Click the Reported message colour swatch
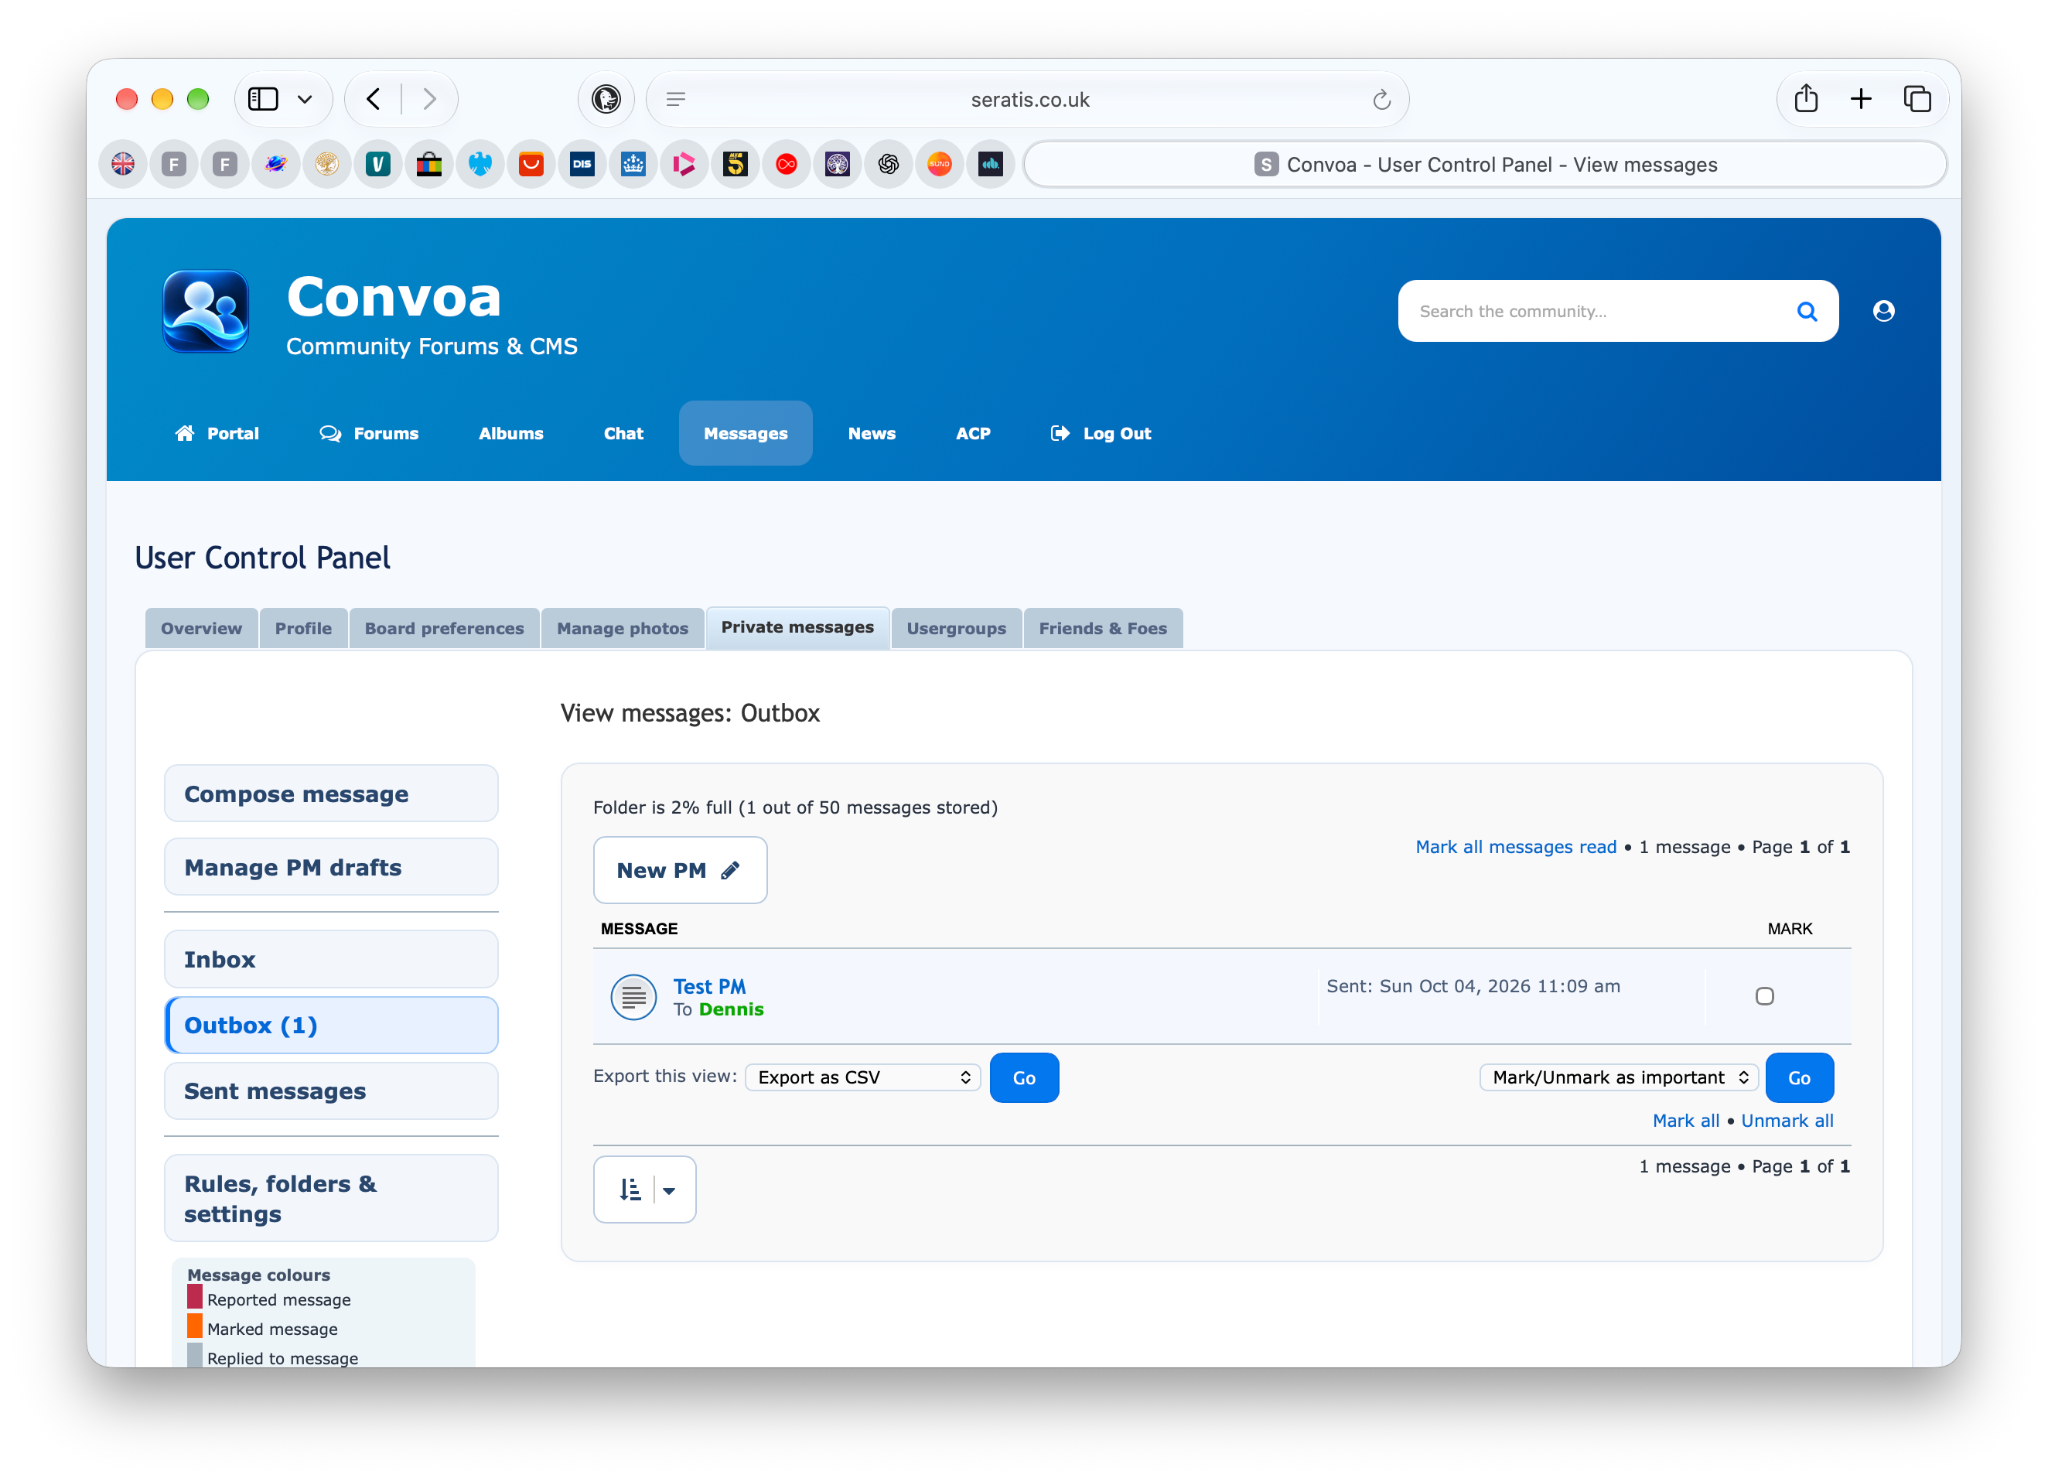Screen dimensions: 2048x1481 pyautogui.click(x=195, y=1298)
